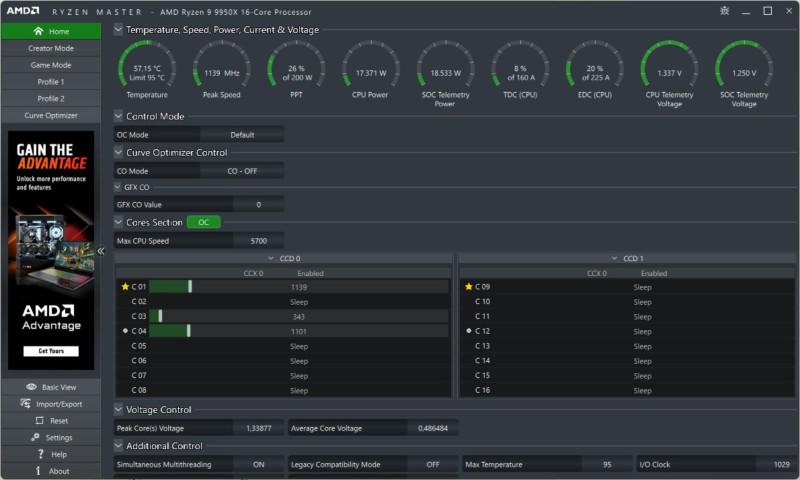Click the About info icon

click(38, 471)
